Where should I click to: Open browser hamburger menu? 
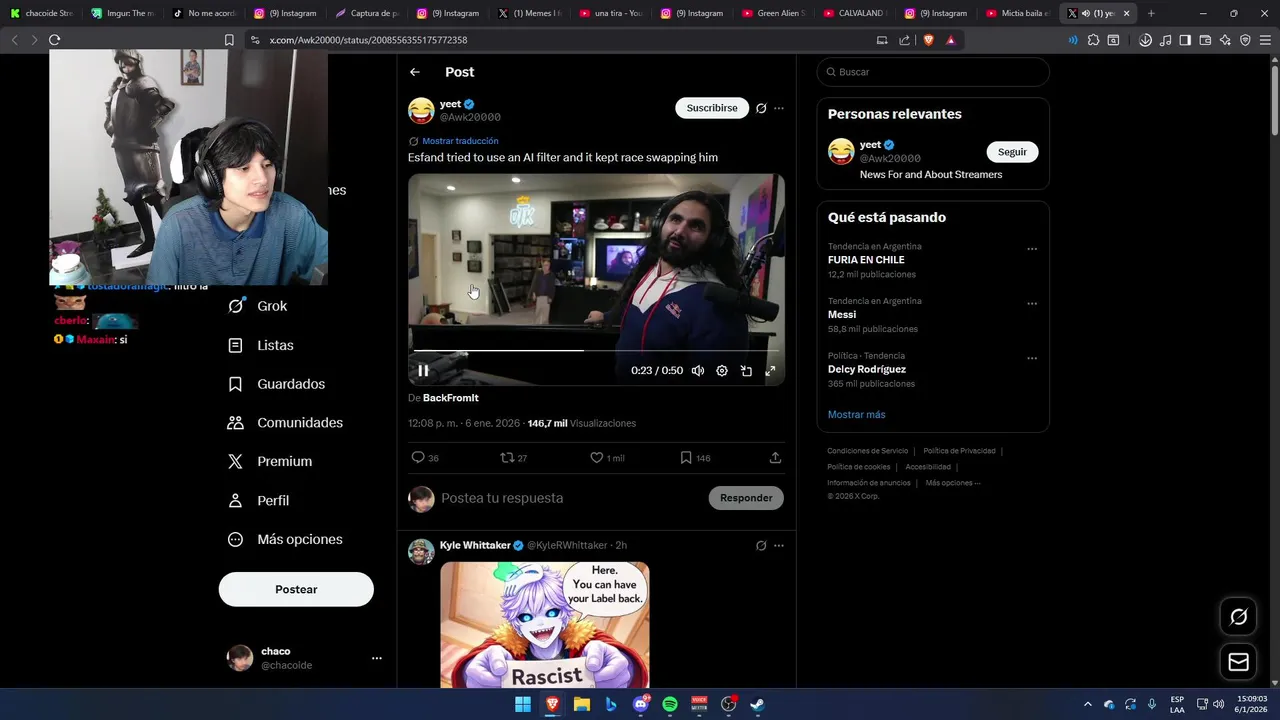click(x=1265, y=40)
